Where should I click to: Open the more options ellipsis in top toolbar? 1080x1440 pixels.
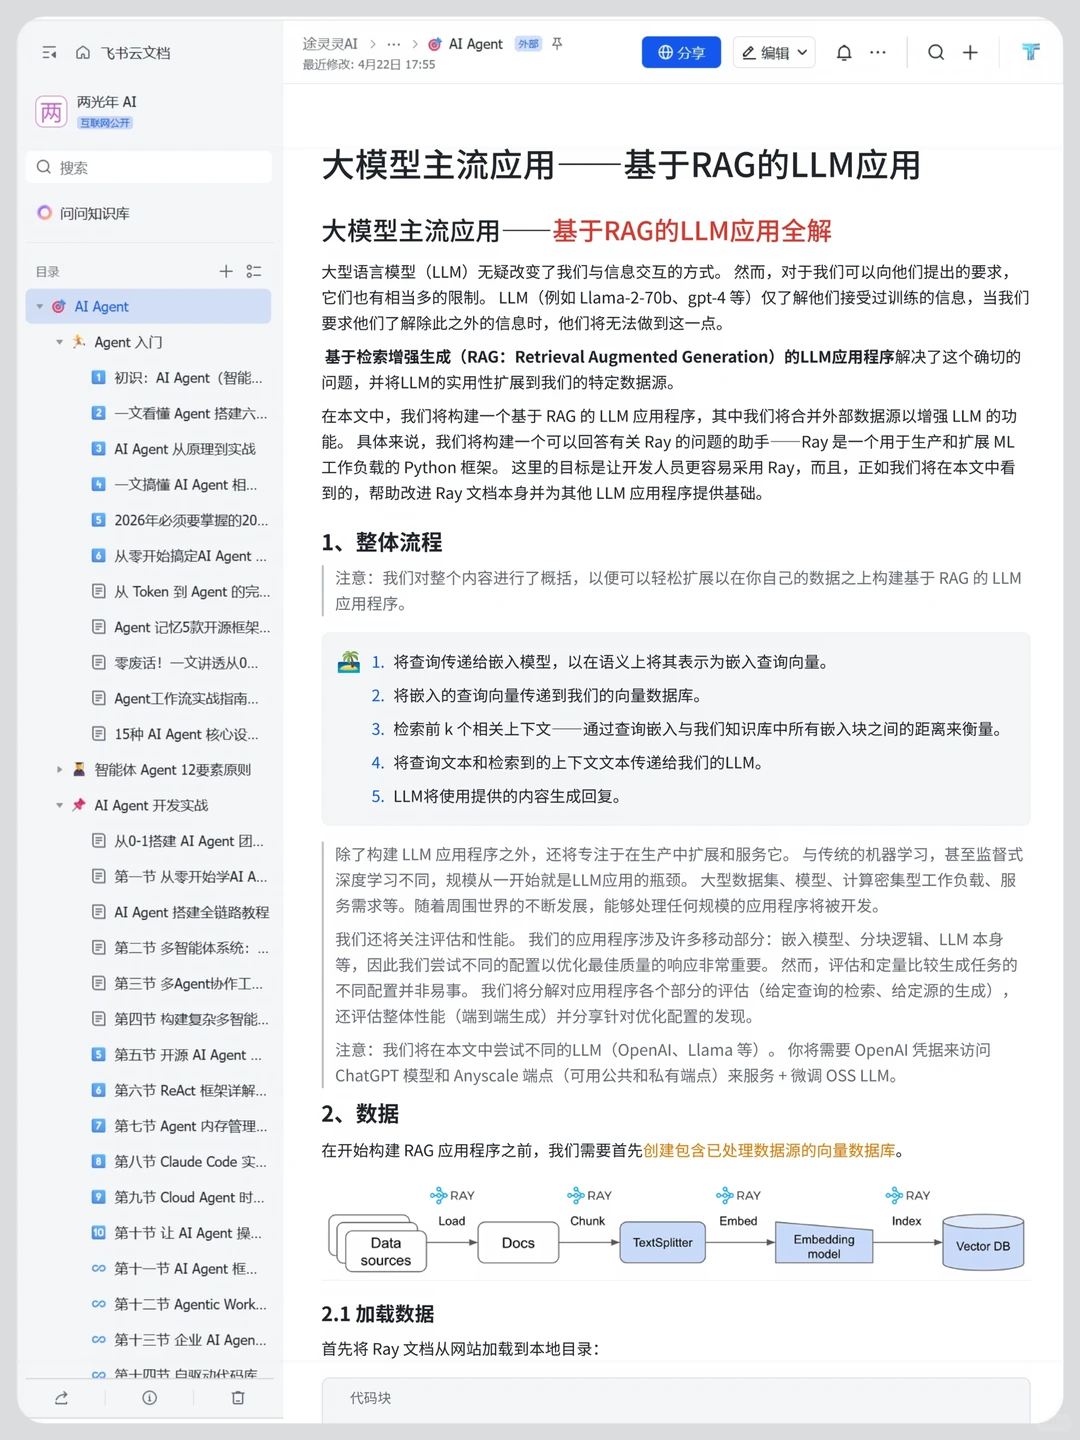(x=878, y=52)
